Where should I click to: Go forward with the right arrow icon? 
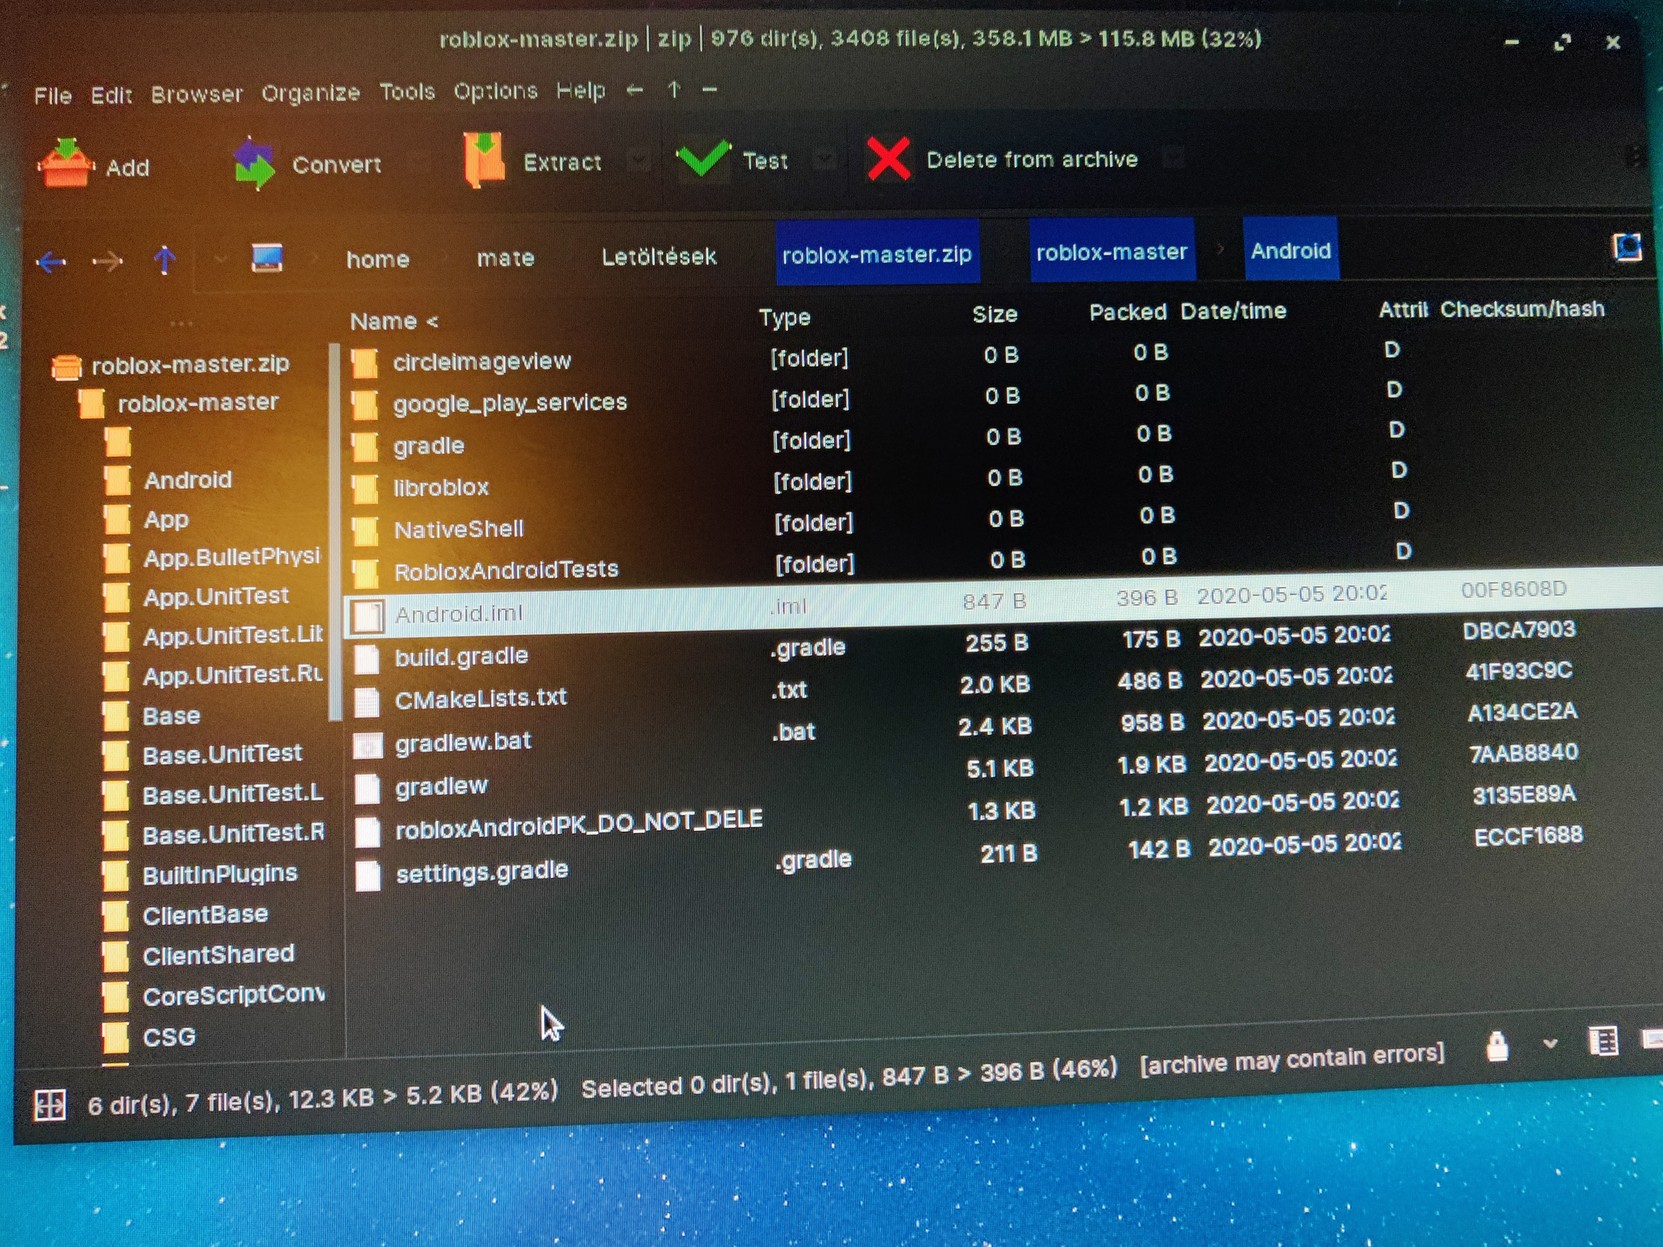pyautogui.click(x=107, y=261)
